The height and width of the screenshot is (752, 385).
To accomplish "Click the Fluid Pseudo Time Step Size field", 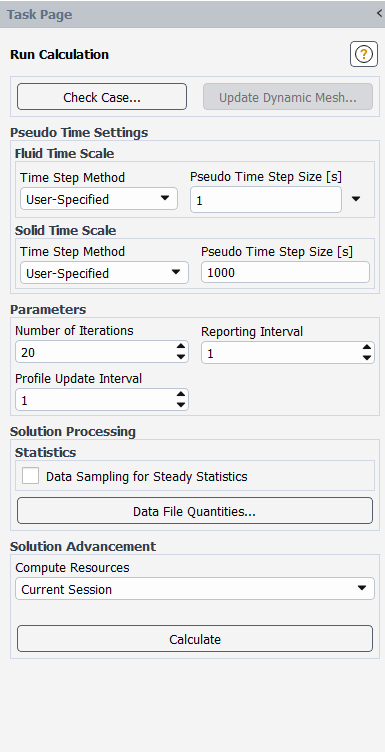I will click(266, 200).
